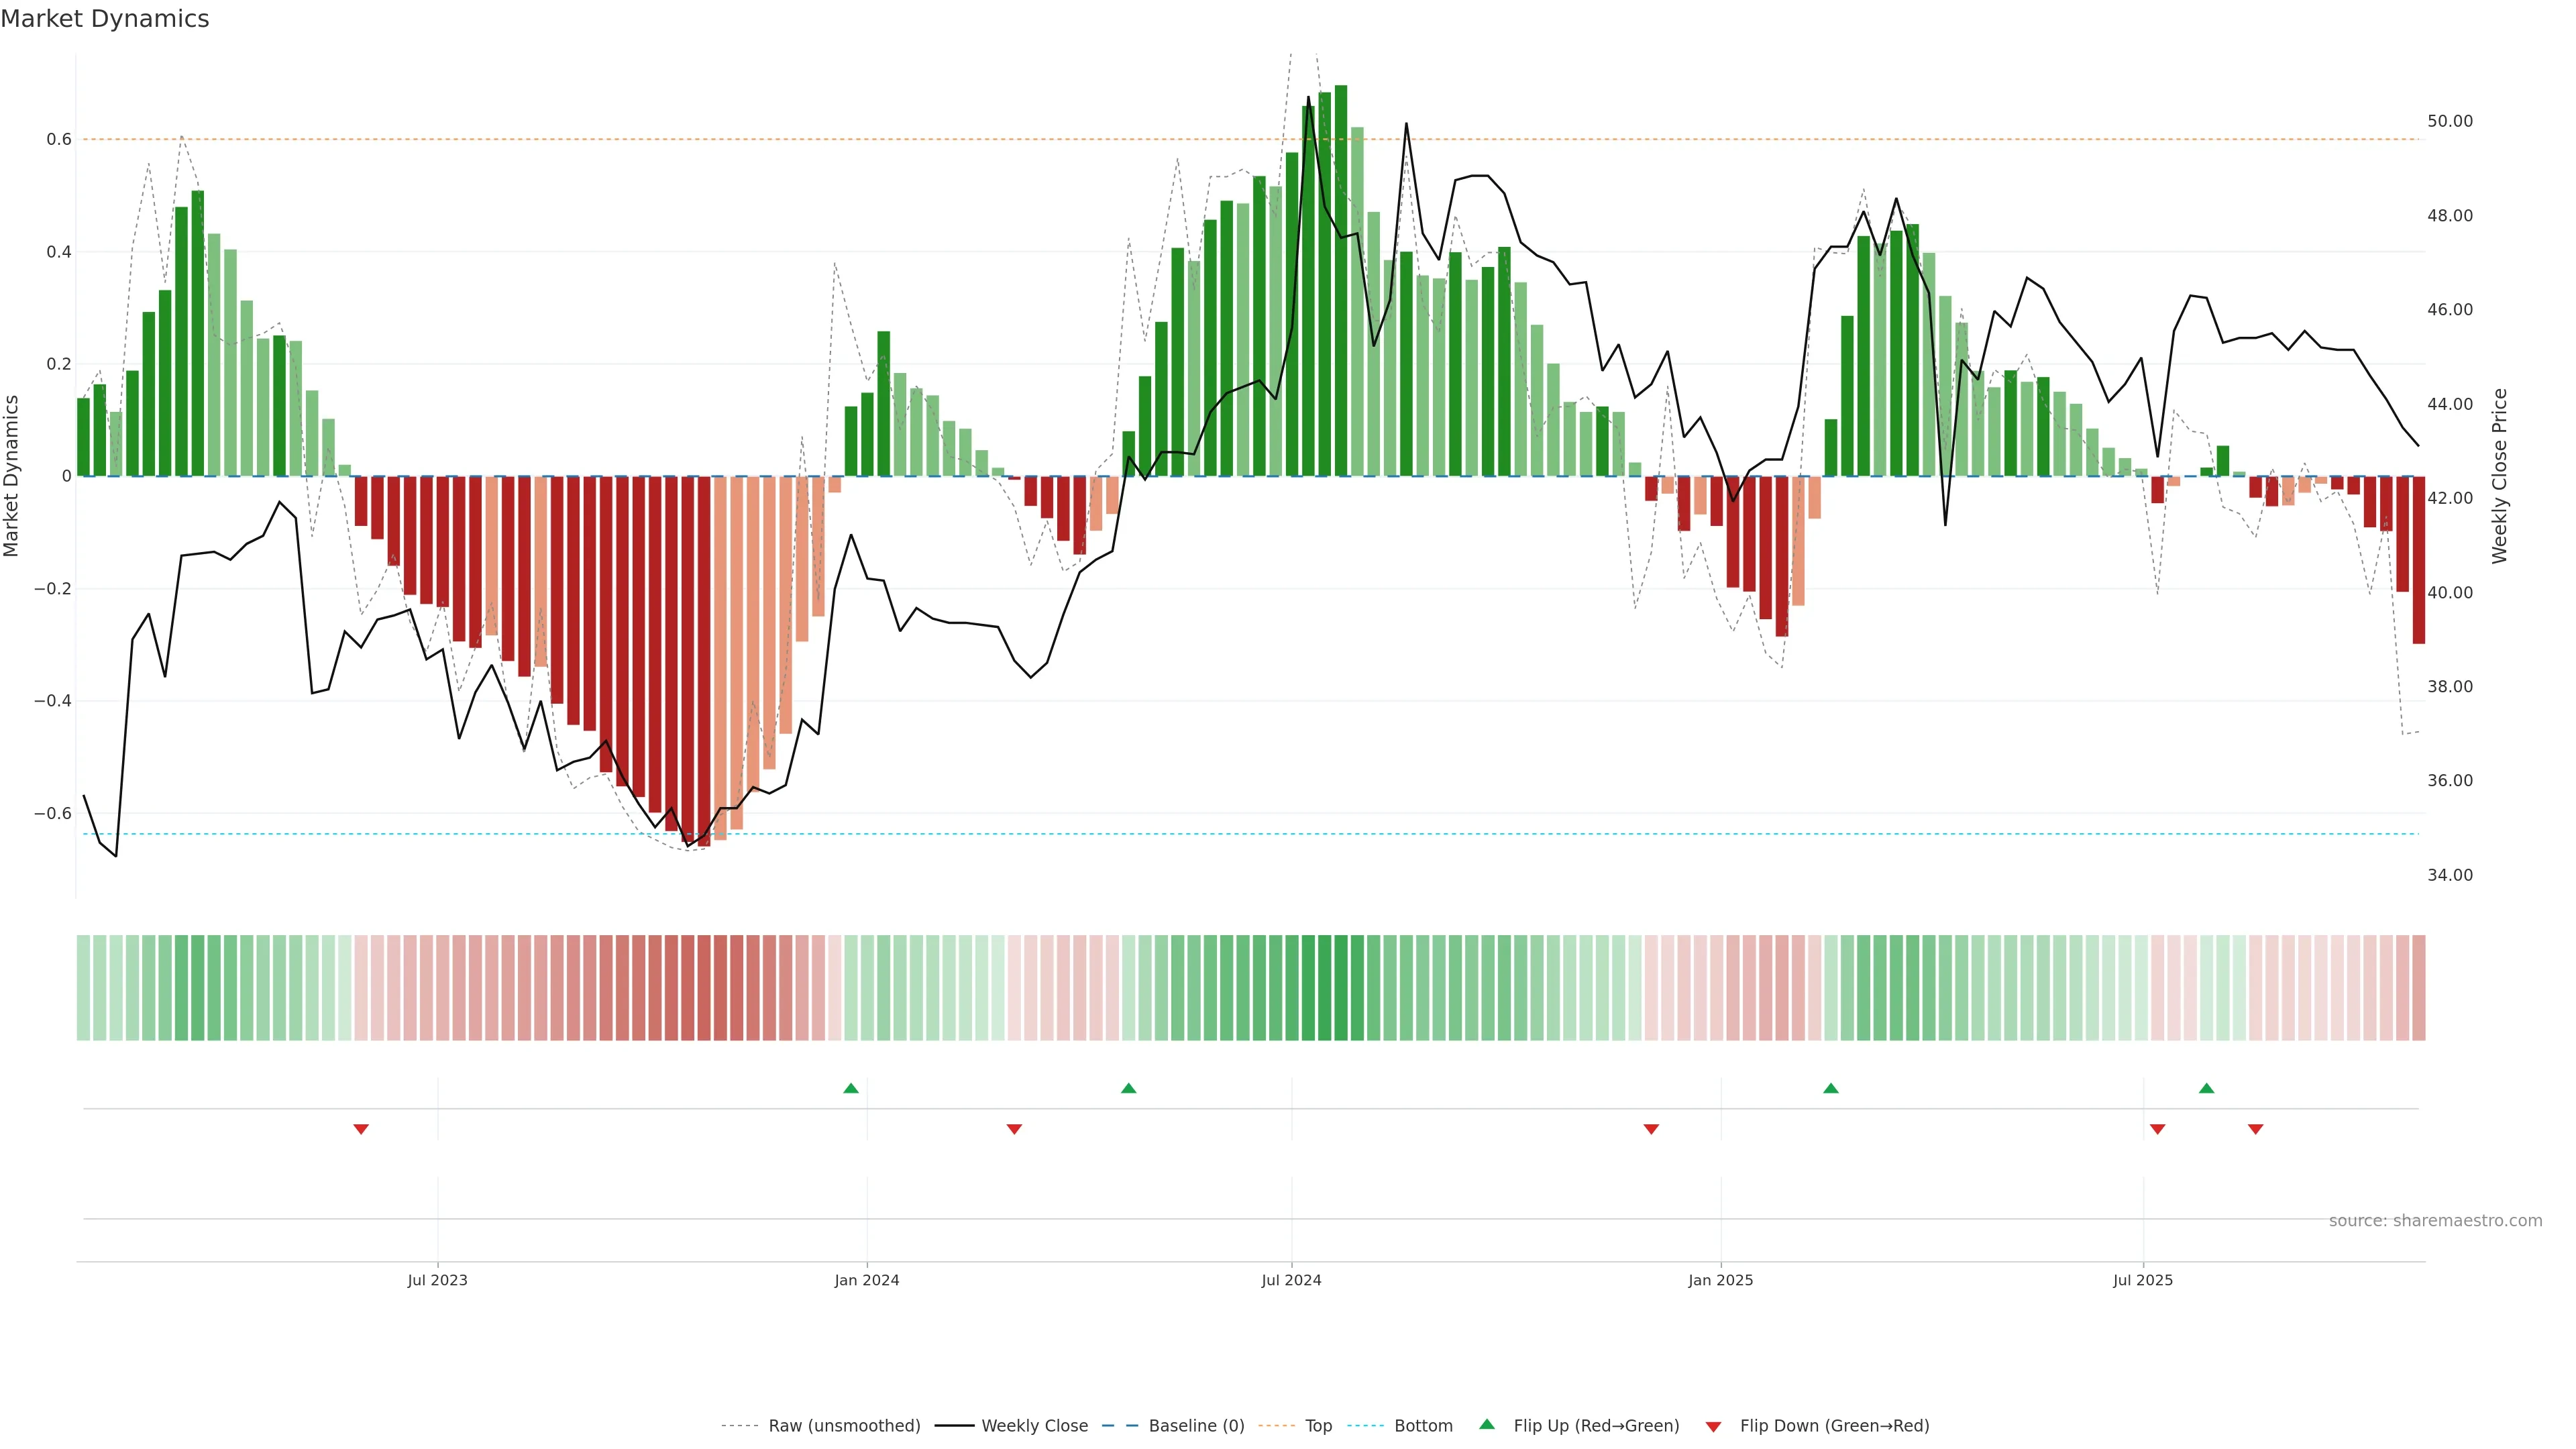Click the Jan 2025 x-axis label

(x=1720, y=1280)
